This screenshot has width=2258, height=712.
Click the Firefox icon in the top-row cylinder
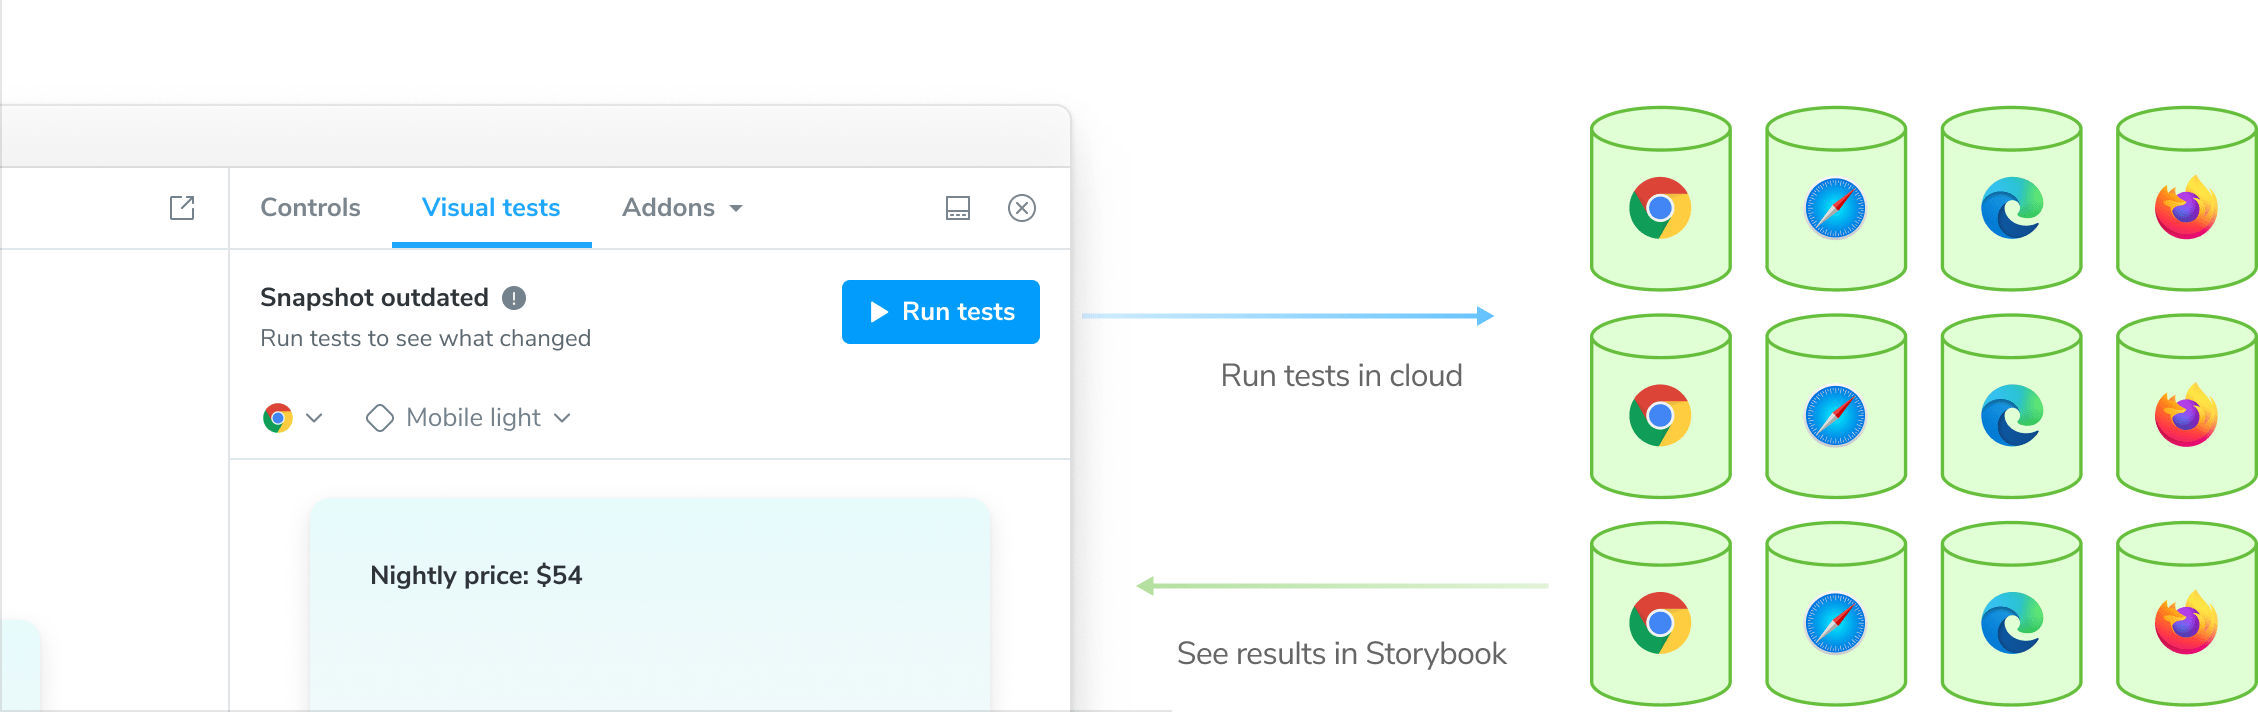(2186, 208)
